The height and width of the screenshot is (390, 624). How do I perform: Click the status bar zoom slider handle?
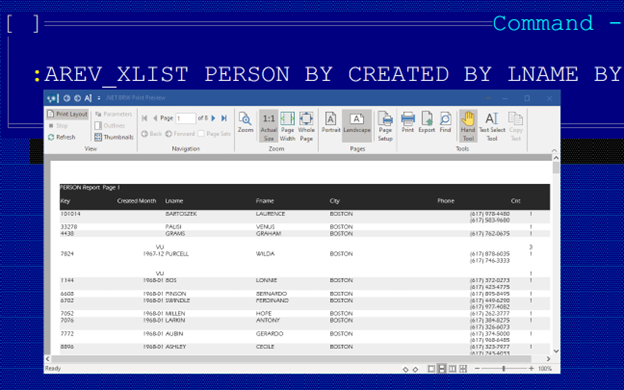click(x=504, y=369)
